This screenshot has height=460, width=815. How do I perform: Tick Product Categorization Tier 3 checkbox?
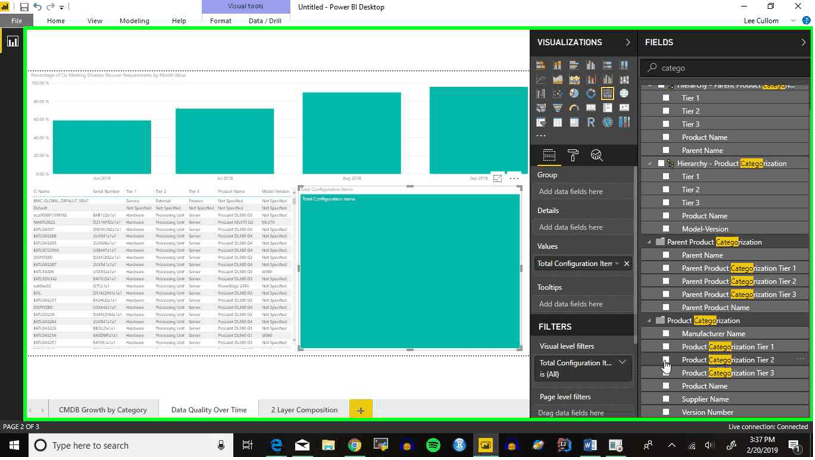click(x=666, y=373)
